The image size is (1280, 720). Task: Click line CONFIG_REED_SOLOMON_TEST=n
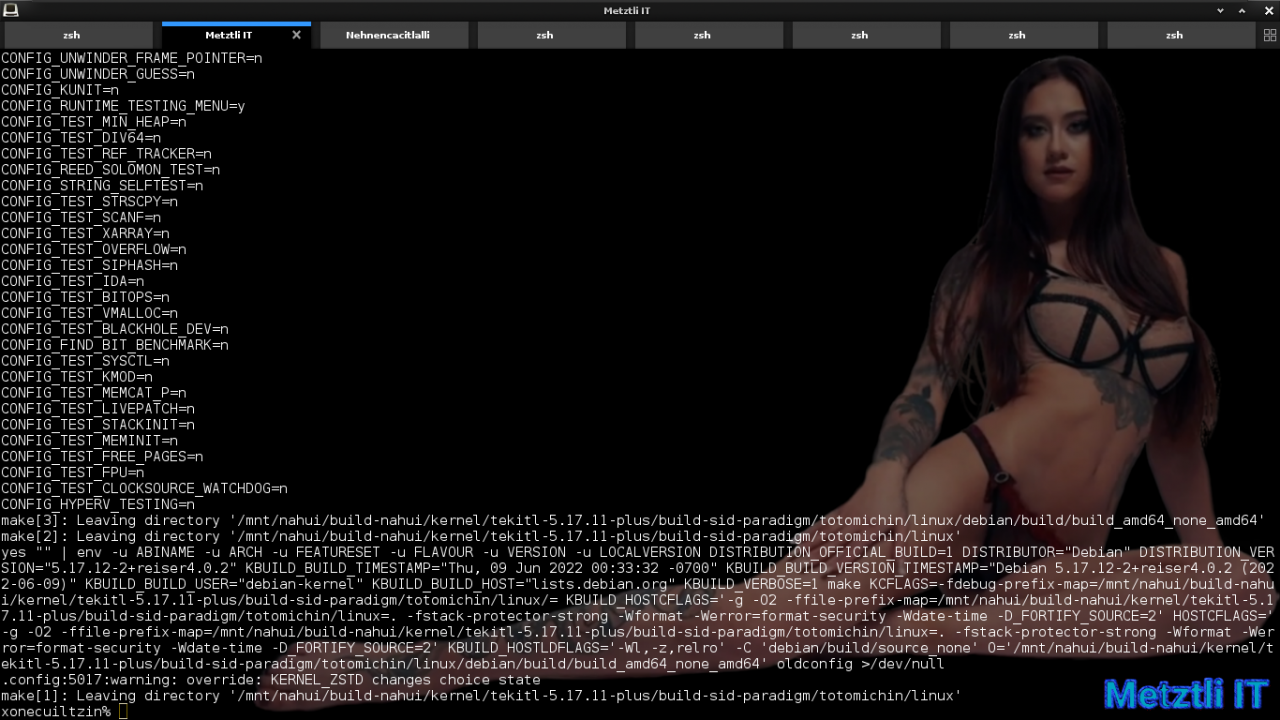110,170
